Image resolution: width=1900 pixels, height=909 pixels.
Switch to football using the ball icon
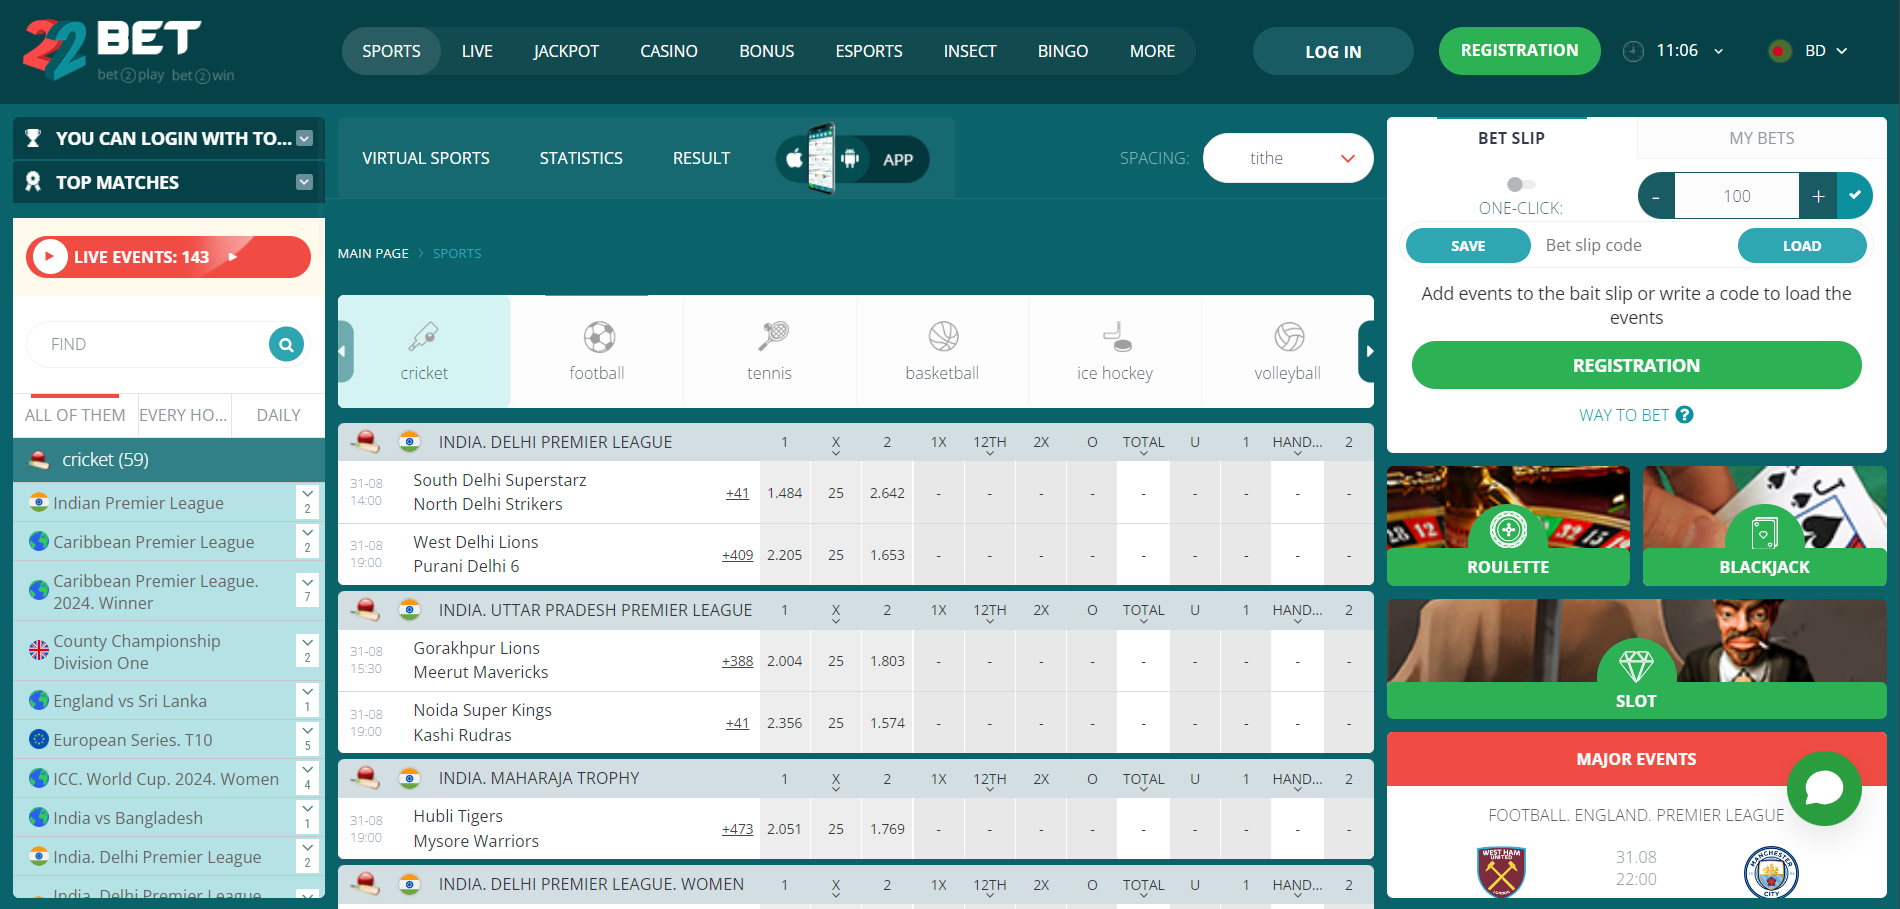pyautogui.click(x=596, y=338)
